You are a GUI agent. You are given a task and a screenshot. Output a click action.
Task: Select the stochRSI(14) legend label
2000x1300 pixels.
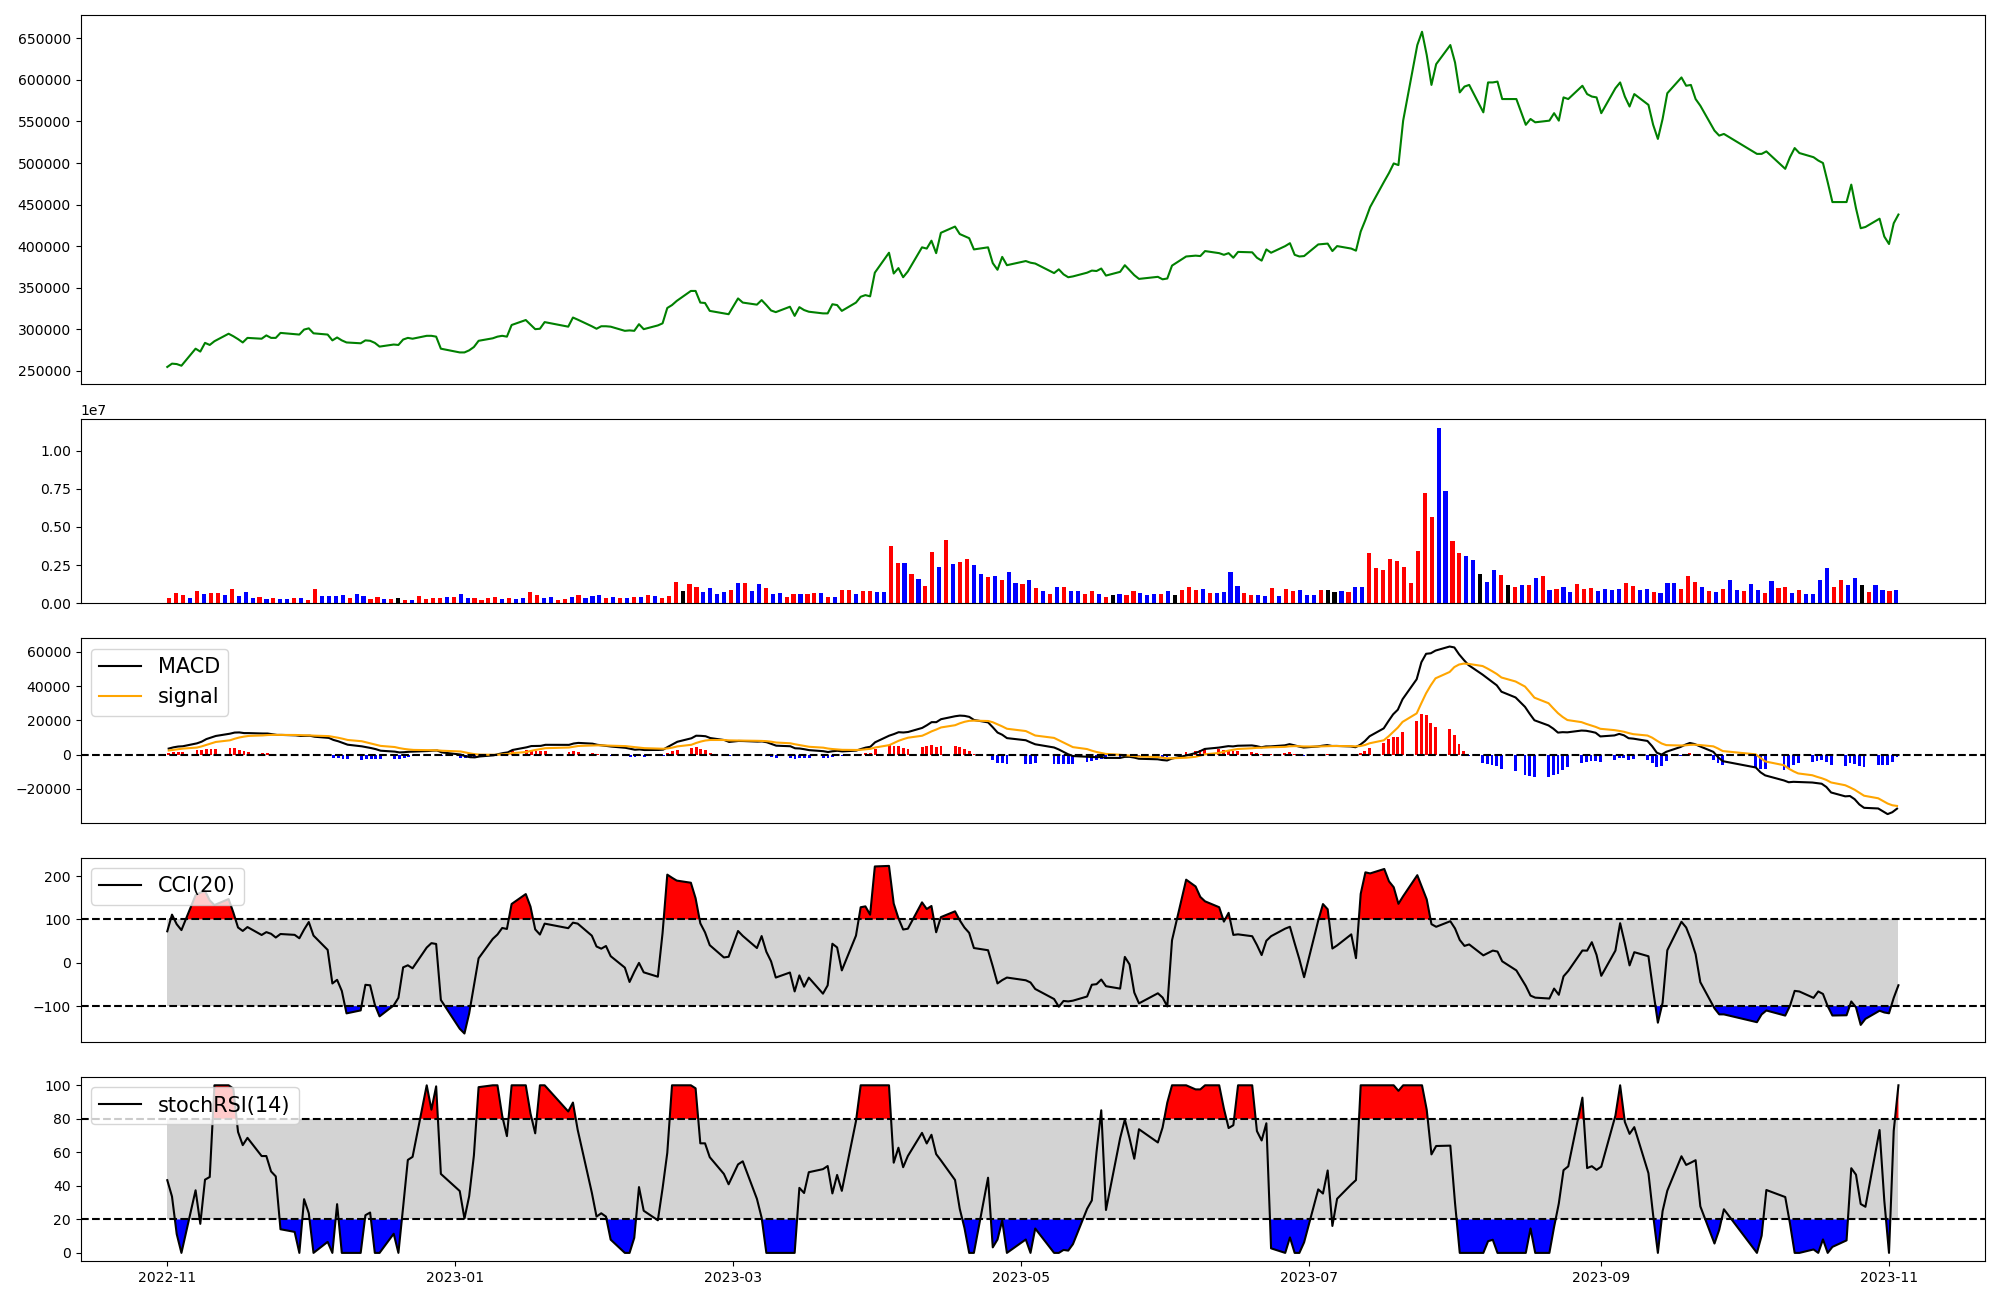(x=223, y=1105)
